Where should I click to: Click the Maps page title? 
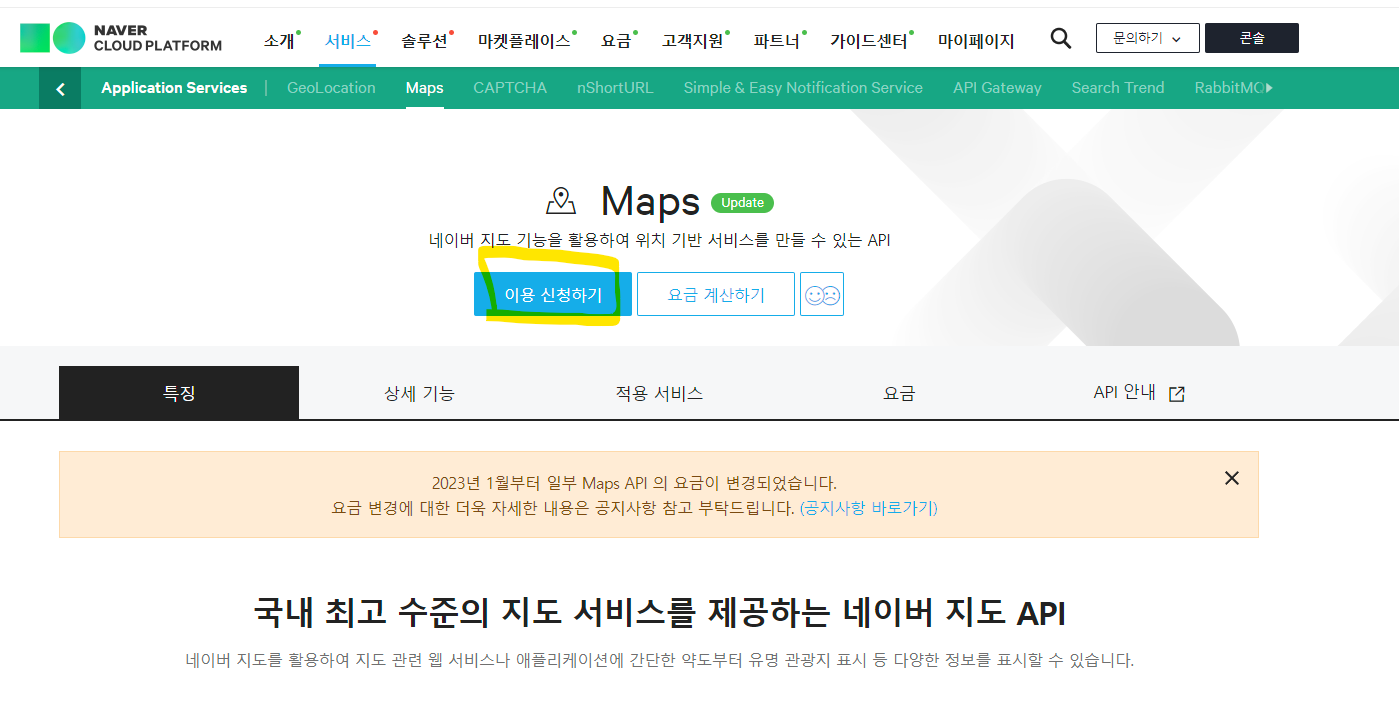coord(650,202)
